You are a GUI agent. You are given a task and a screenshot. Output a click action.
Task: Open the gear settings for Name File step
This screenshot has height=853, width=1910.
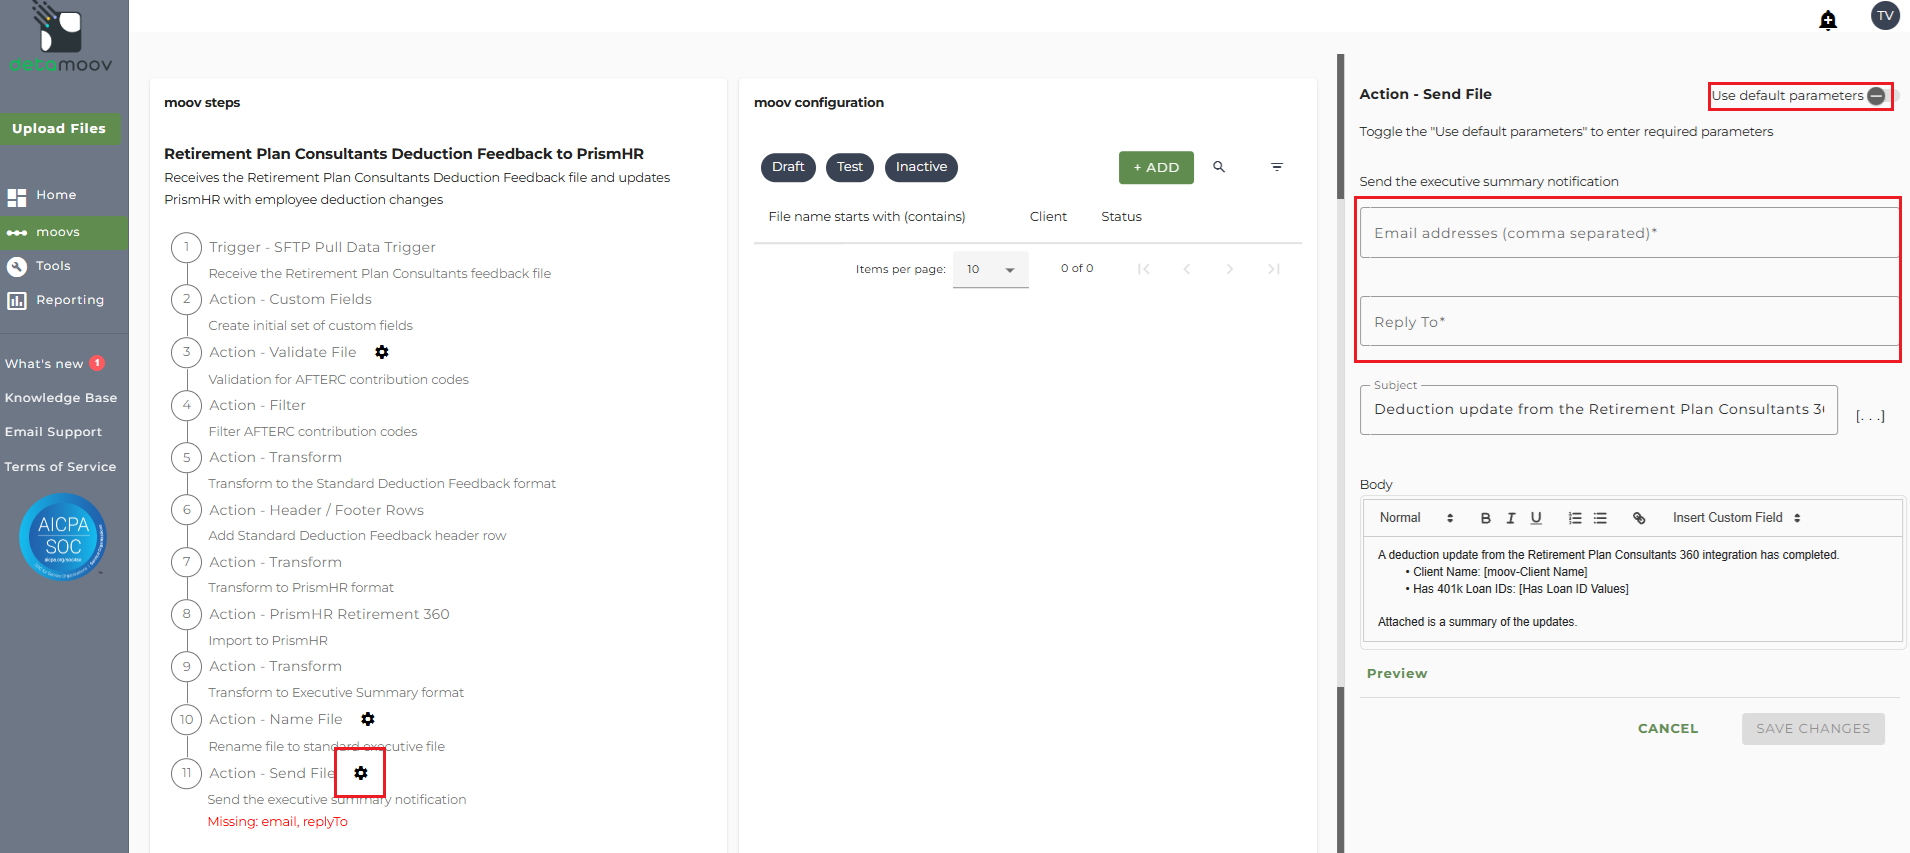tap(368, 719)
